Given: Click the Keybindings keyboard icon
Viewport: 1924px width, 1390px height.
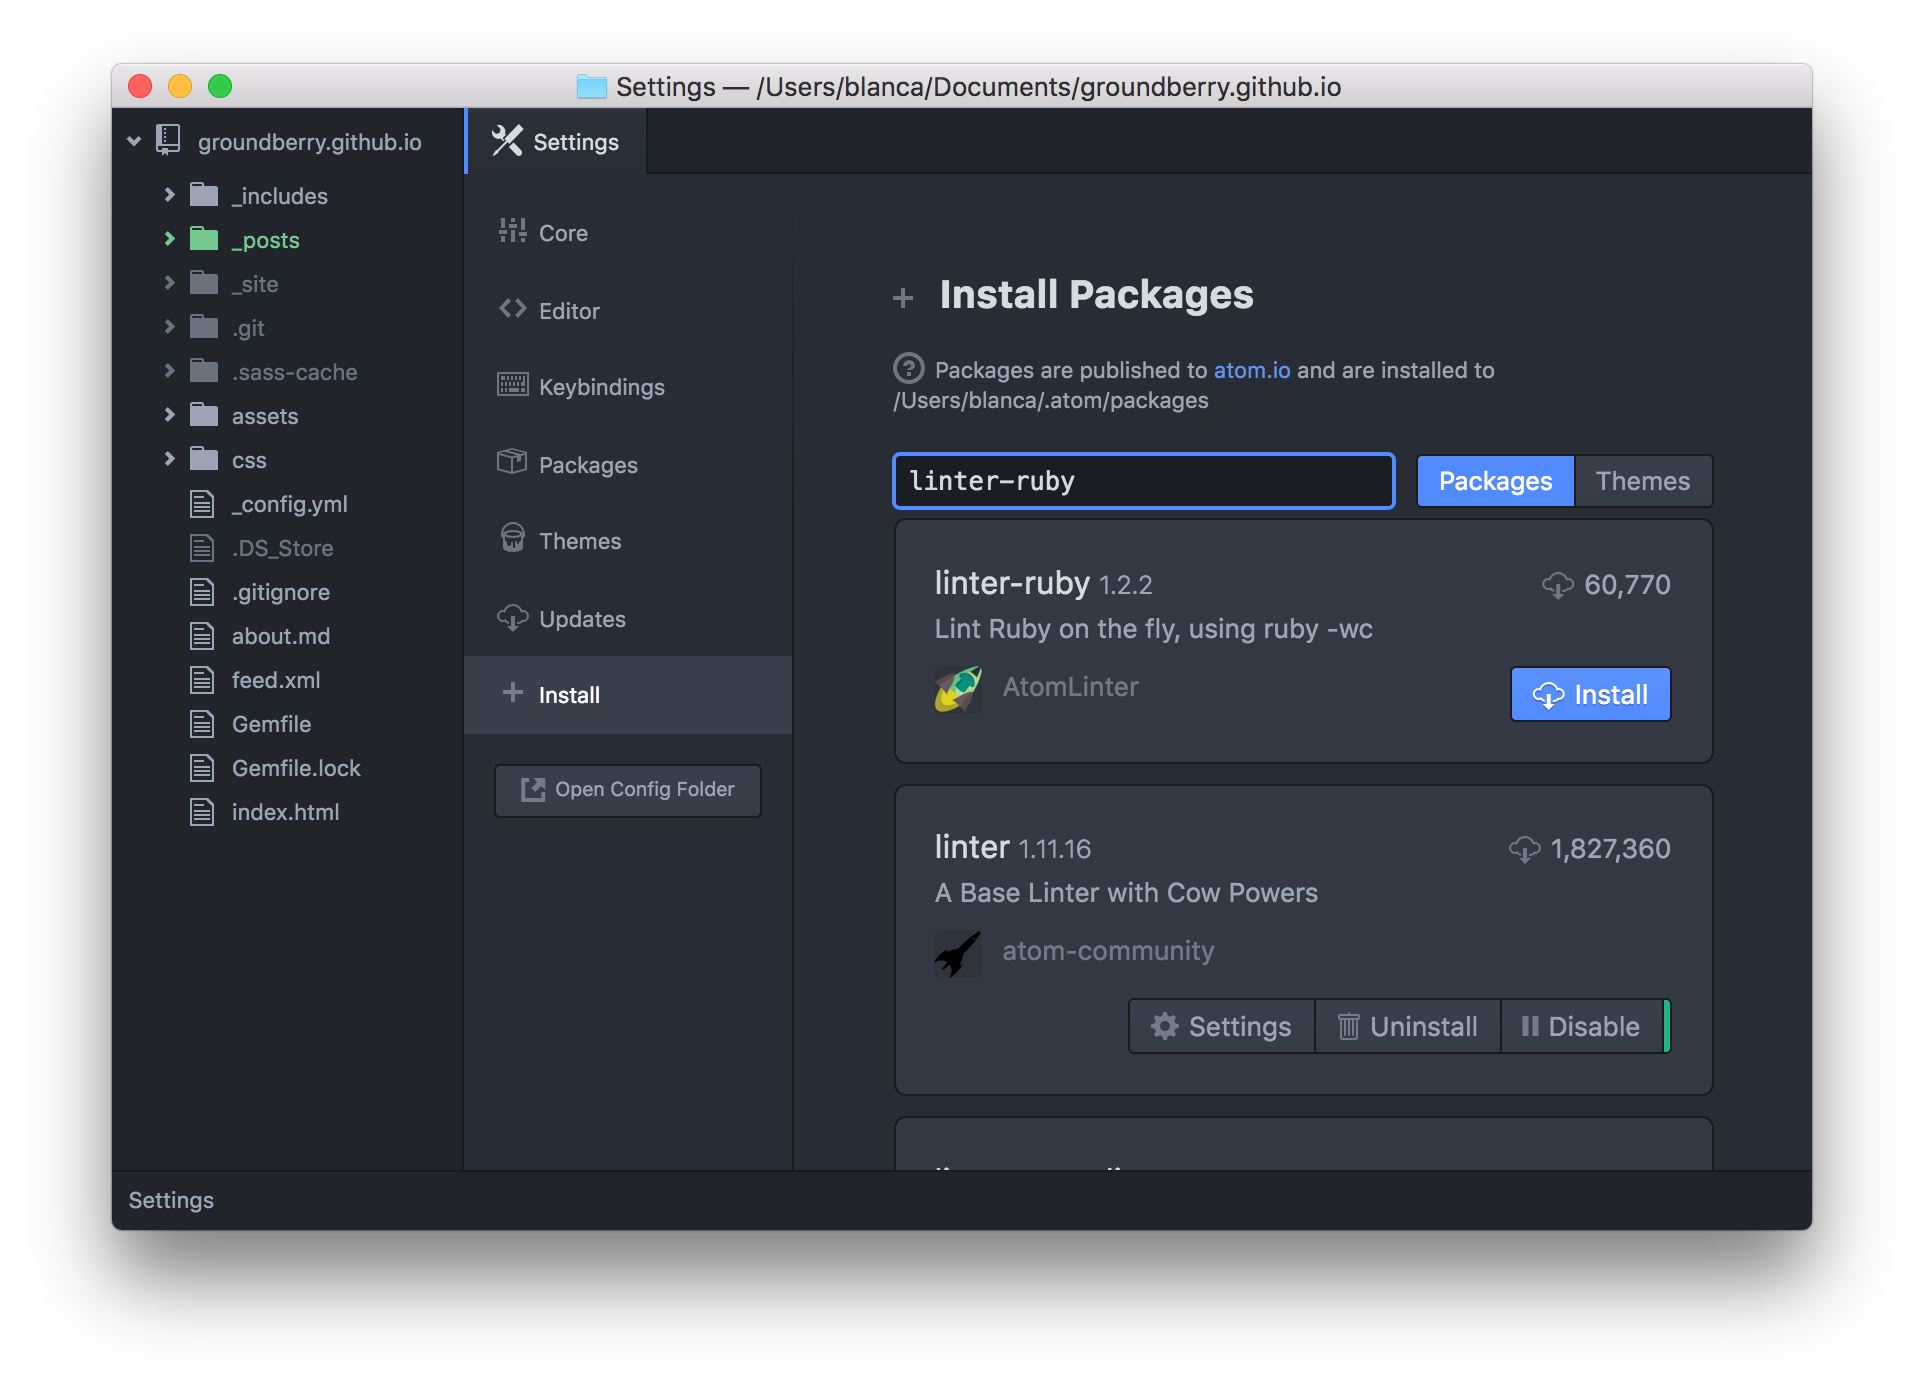Looking at the screenshot, I should (513, 385).
